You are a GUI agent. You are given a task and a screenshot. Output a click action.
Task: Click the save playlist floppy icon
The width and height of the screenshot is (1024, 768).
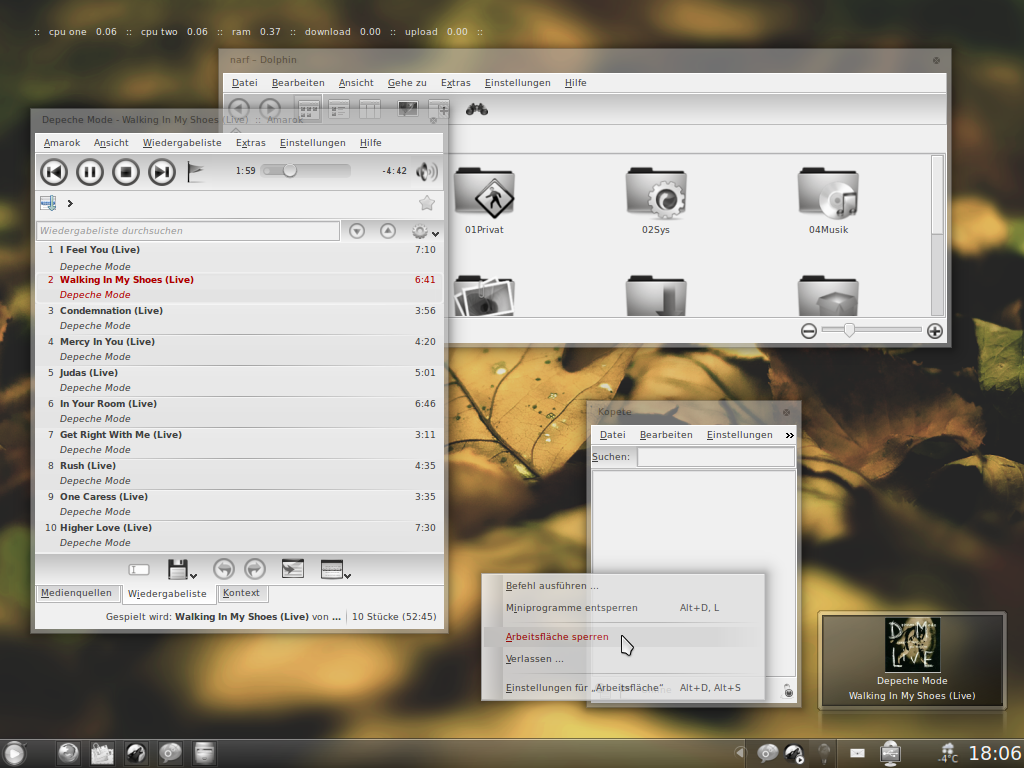(178, 569)
